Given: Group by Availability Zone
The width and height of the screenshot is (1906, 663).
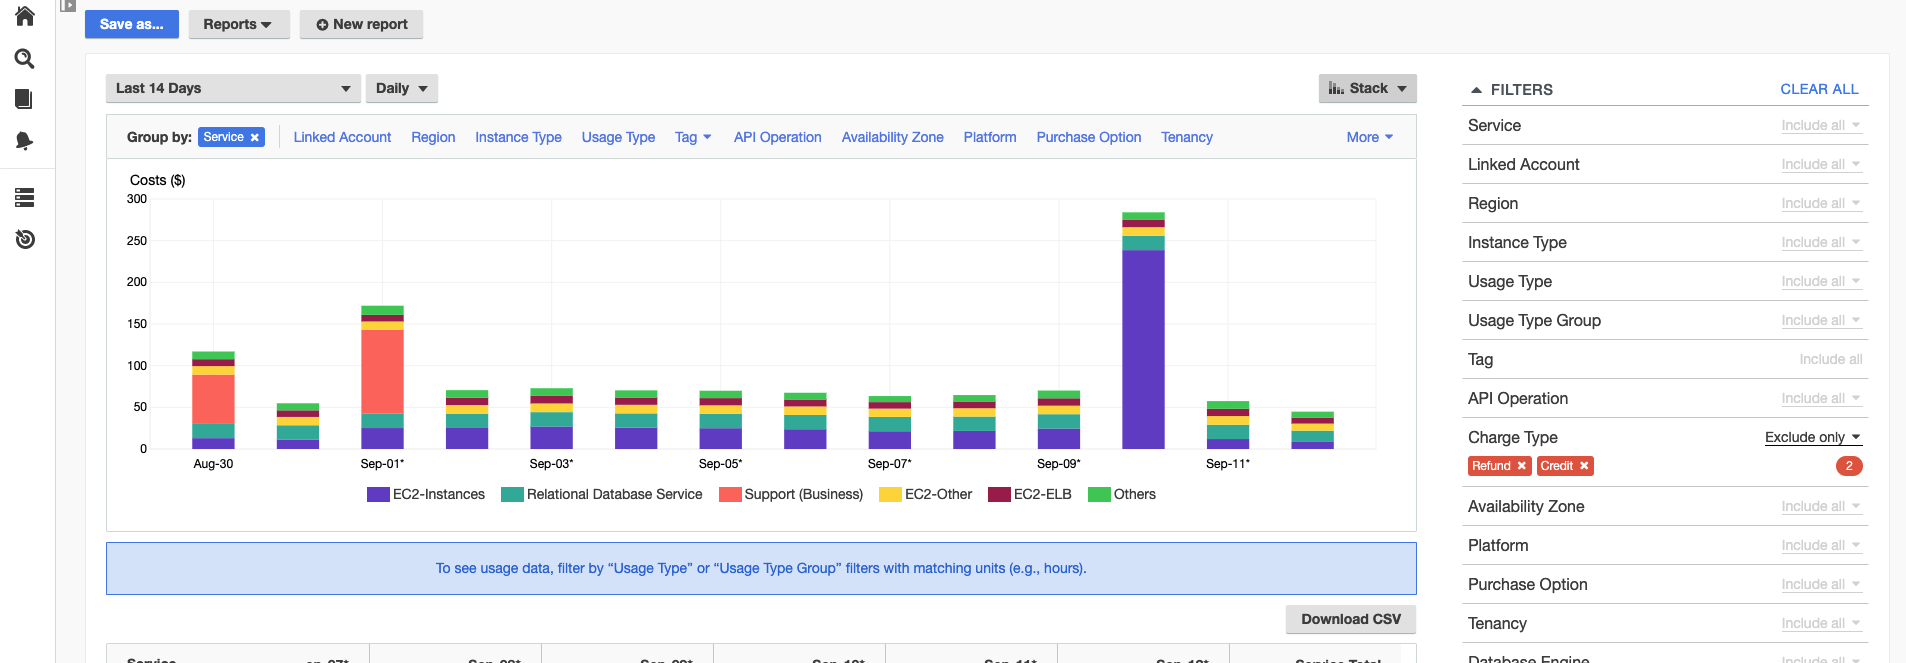Looking at the screenshot, I should tap(892, 137).
